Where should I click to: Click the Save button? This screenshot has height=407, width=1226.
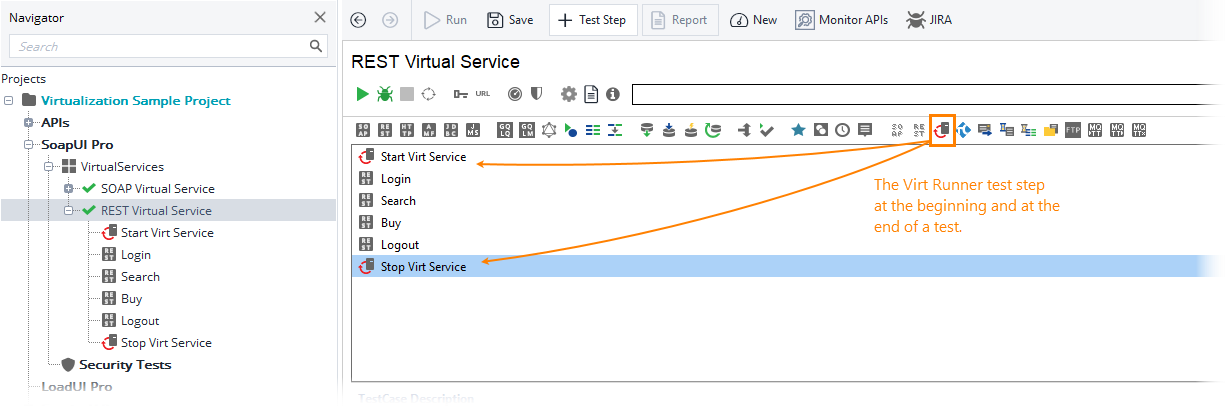pyautogui.click(x=510, y=20)
